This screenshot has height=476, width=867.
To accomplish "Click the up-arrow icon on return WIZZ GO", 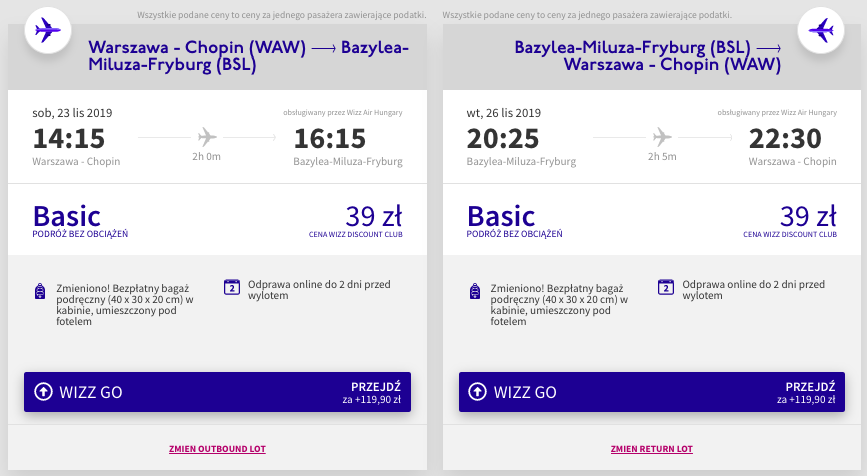I will click(477, 391).
